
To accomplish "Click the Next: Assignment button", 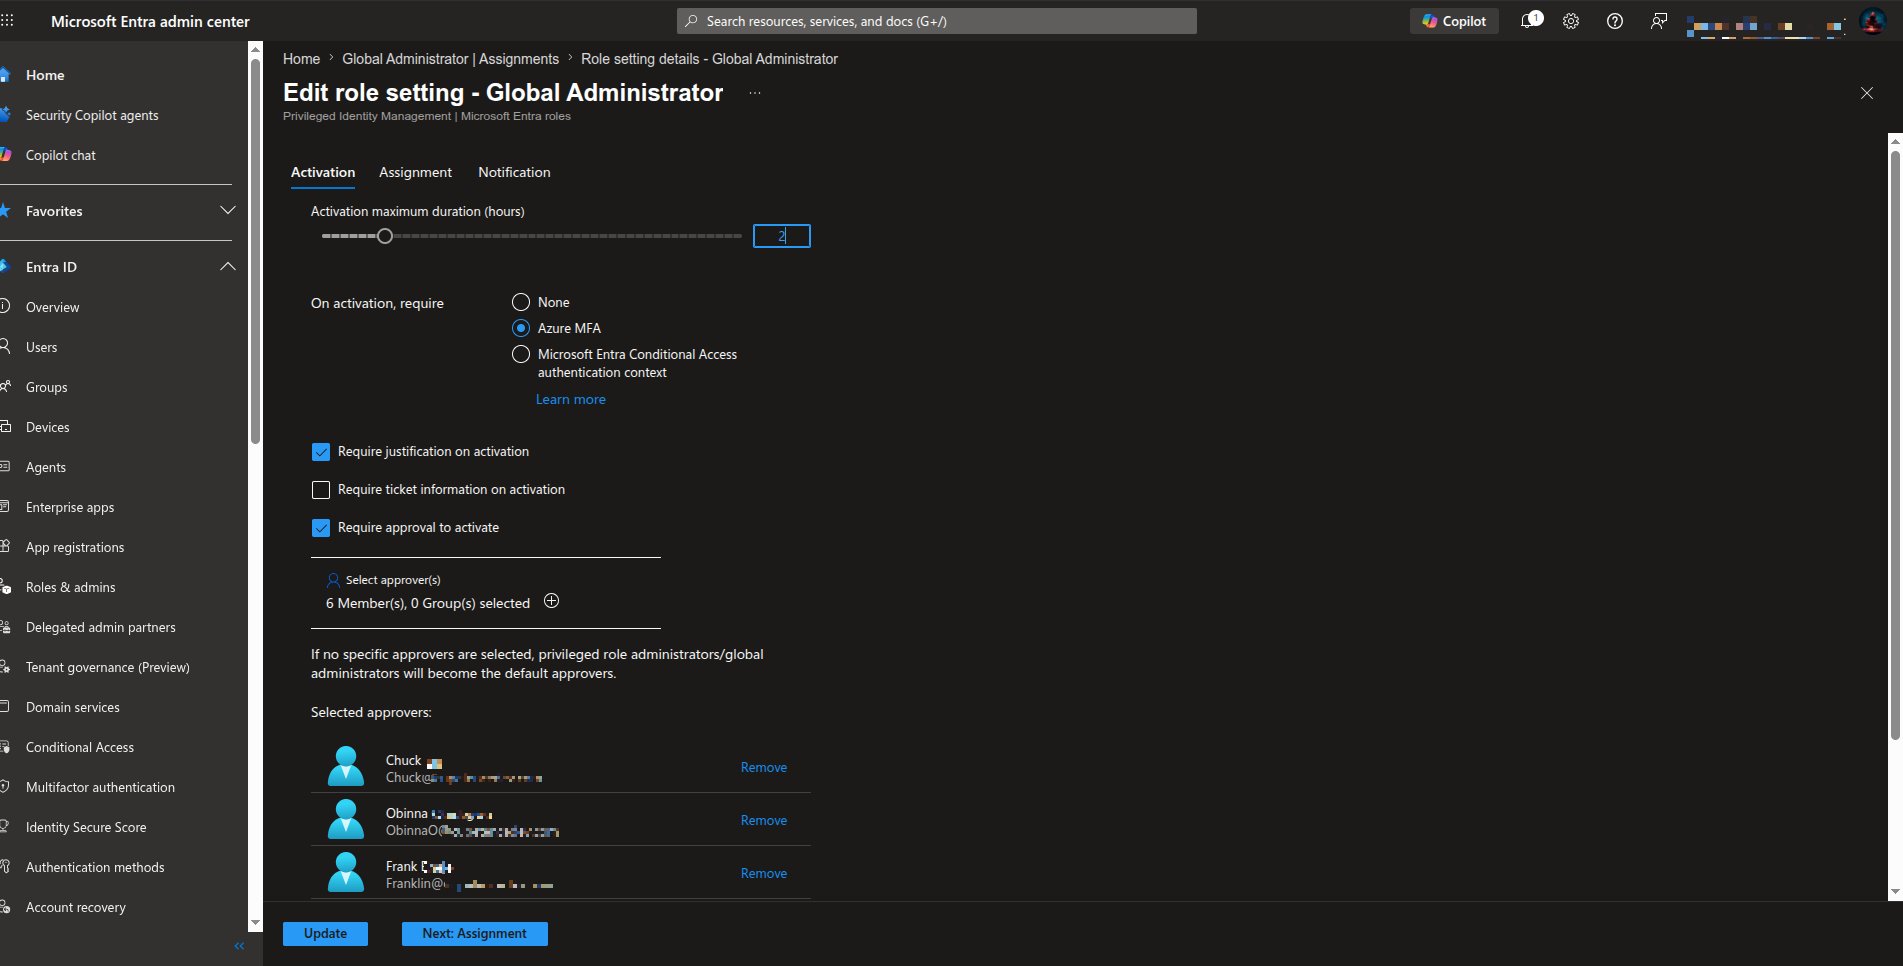I will 474,933.
